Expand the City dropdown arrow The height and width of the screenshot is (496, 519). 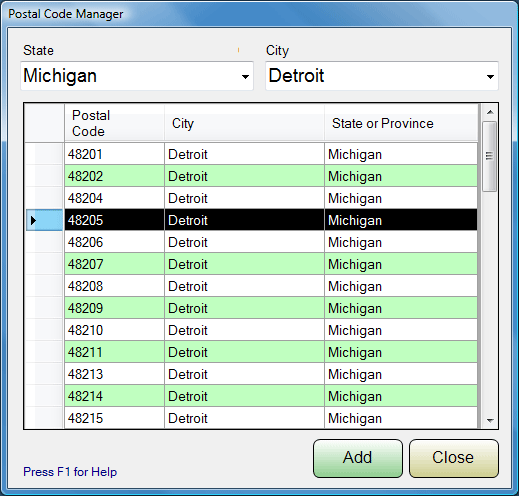click(490, 76)
